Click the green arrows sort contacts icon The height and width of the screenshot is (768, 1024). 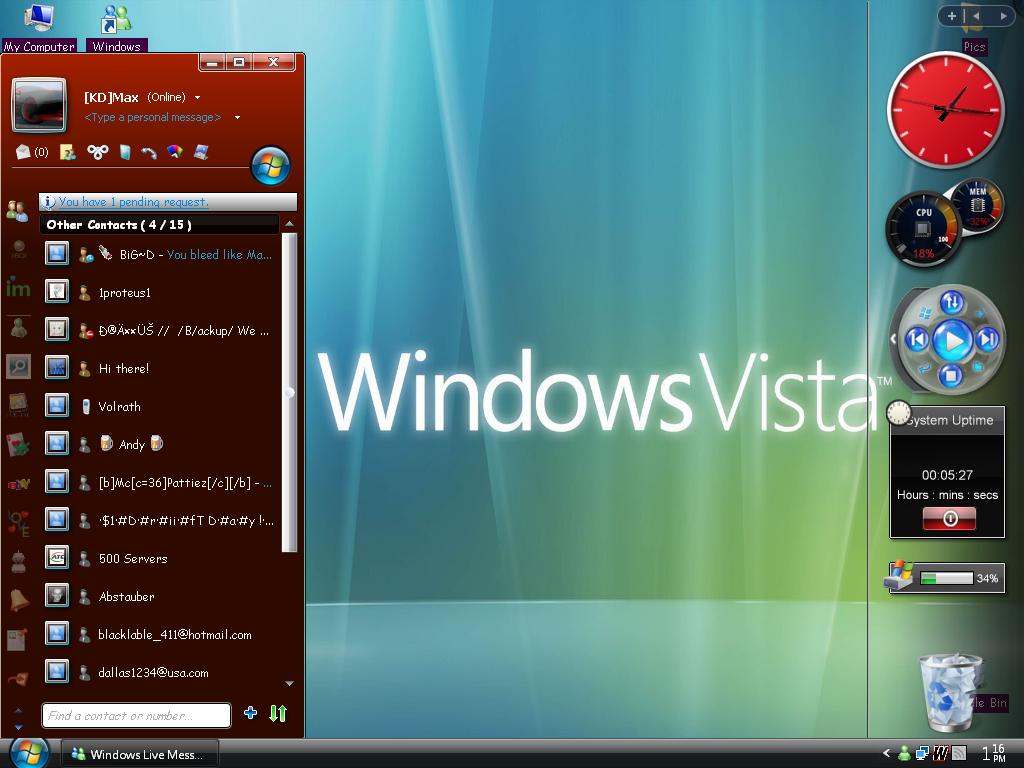[278, 713]
